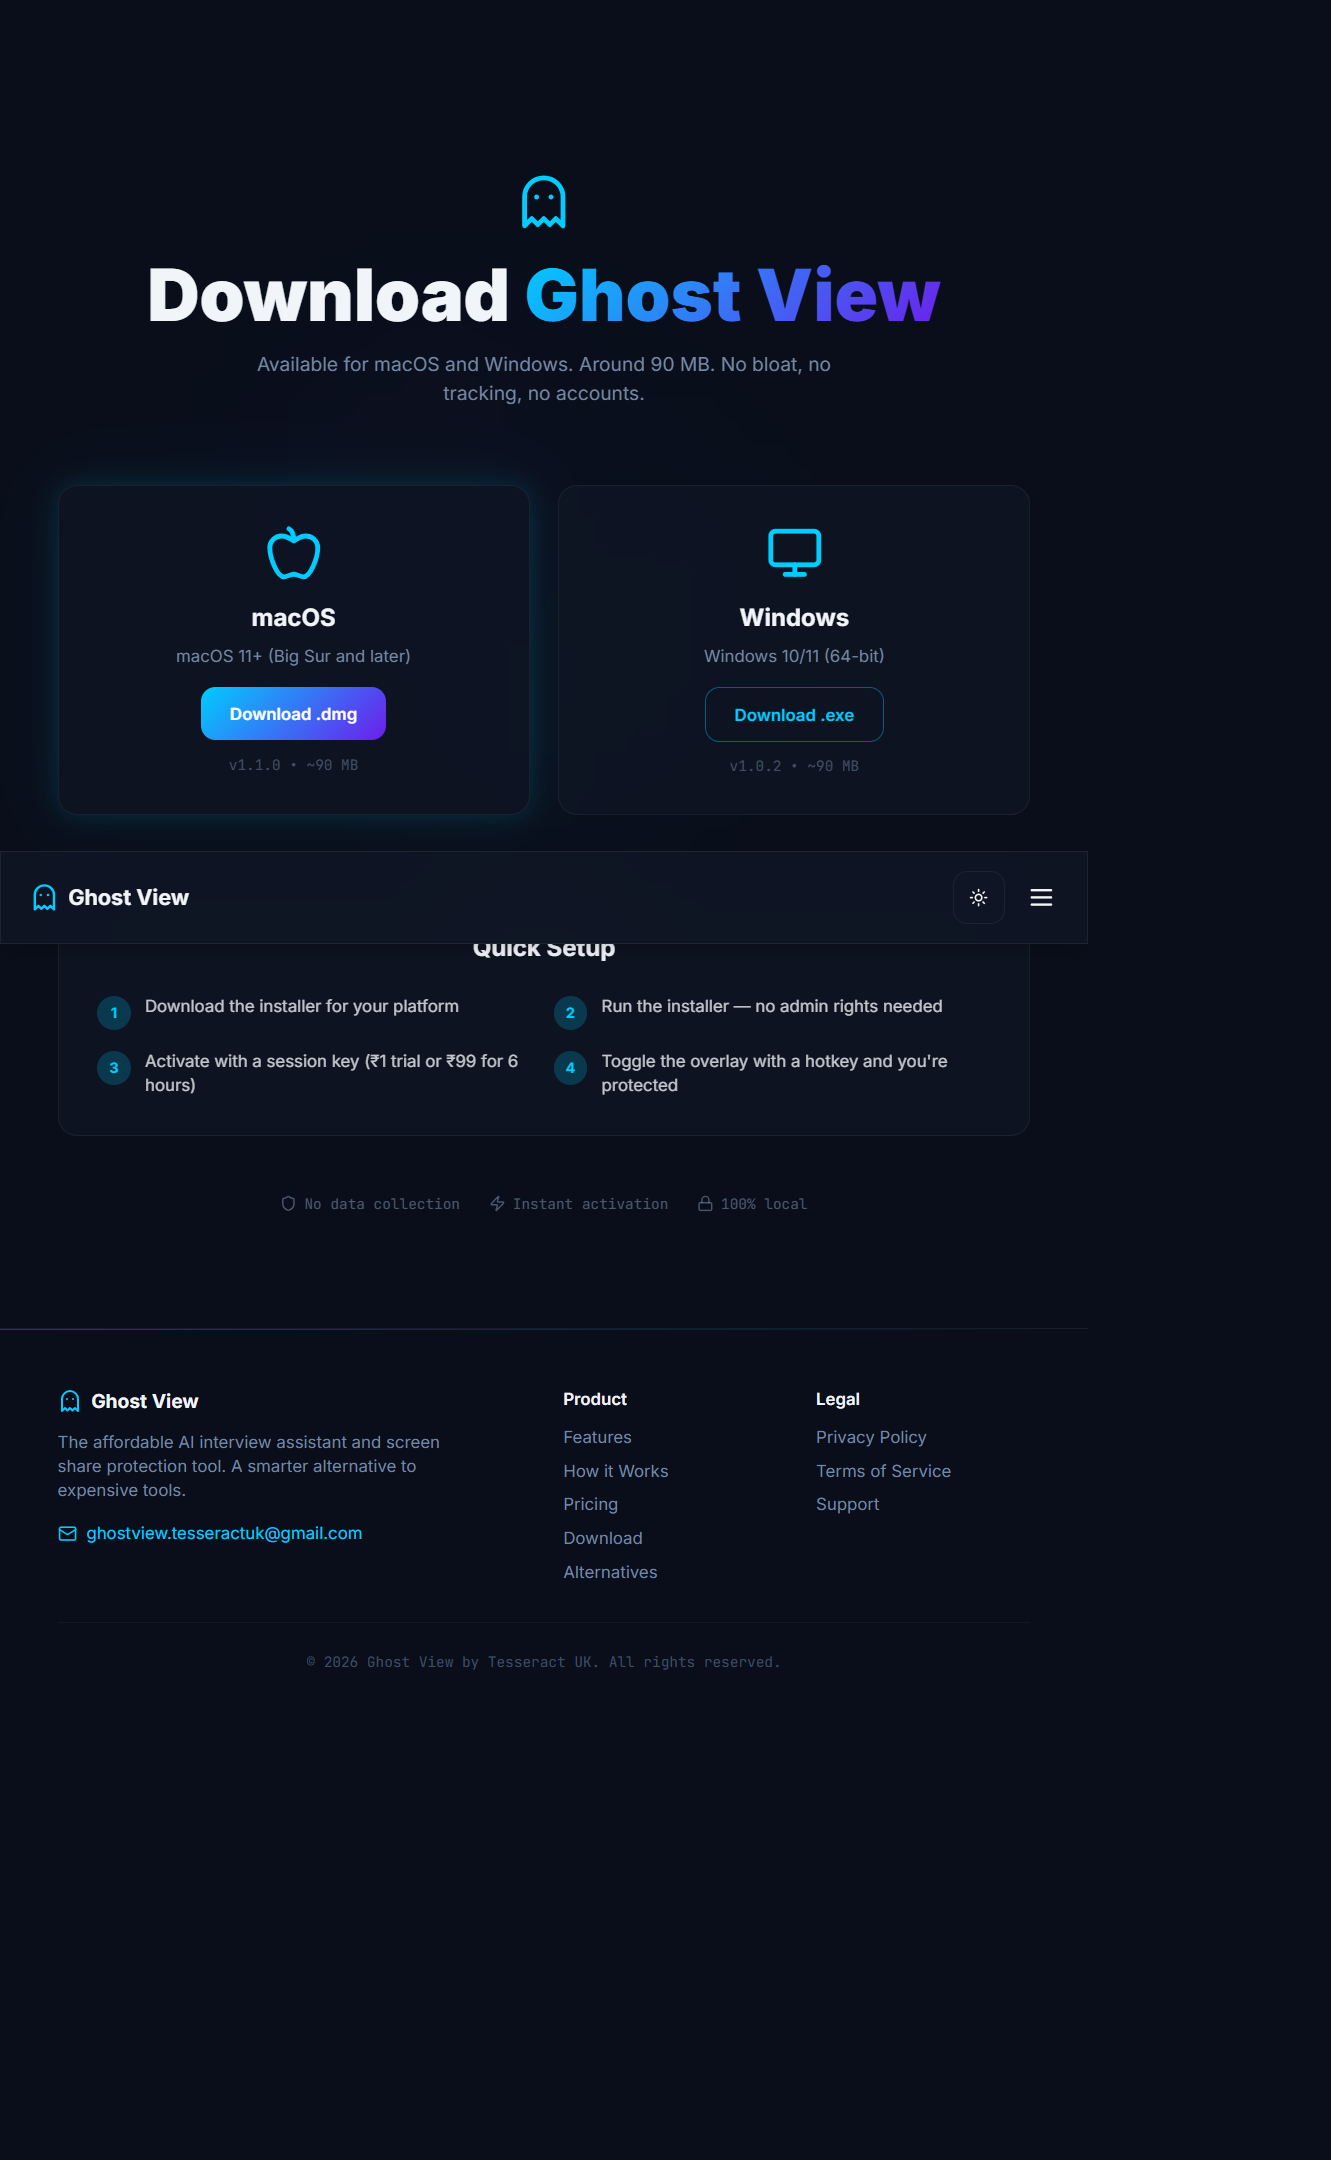Download the Windows .exe installer

coord(794,715)
